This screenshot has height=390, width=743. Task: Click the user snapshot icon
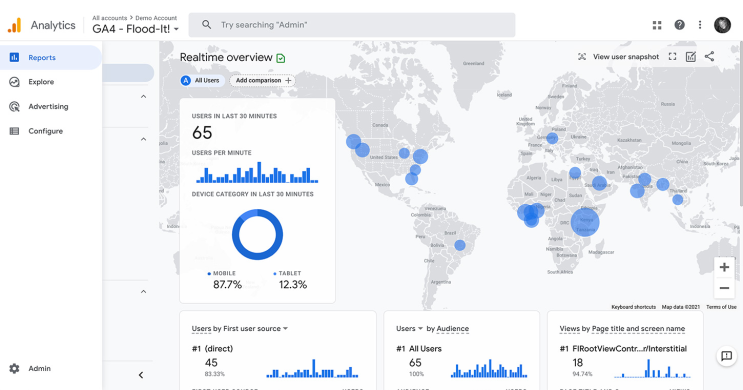(582, 57)
